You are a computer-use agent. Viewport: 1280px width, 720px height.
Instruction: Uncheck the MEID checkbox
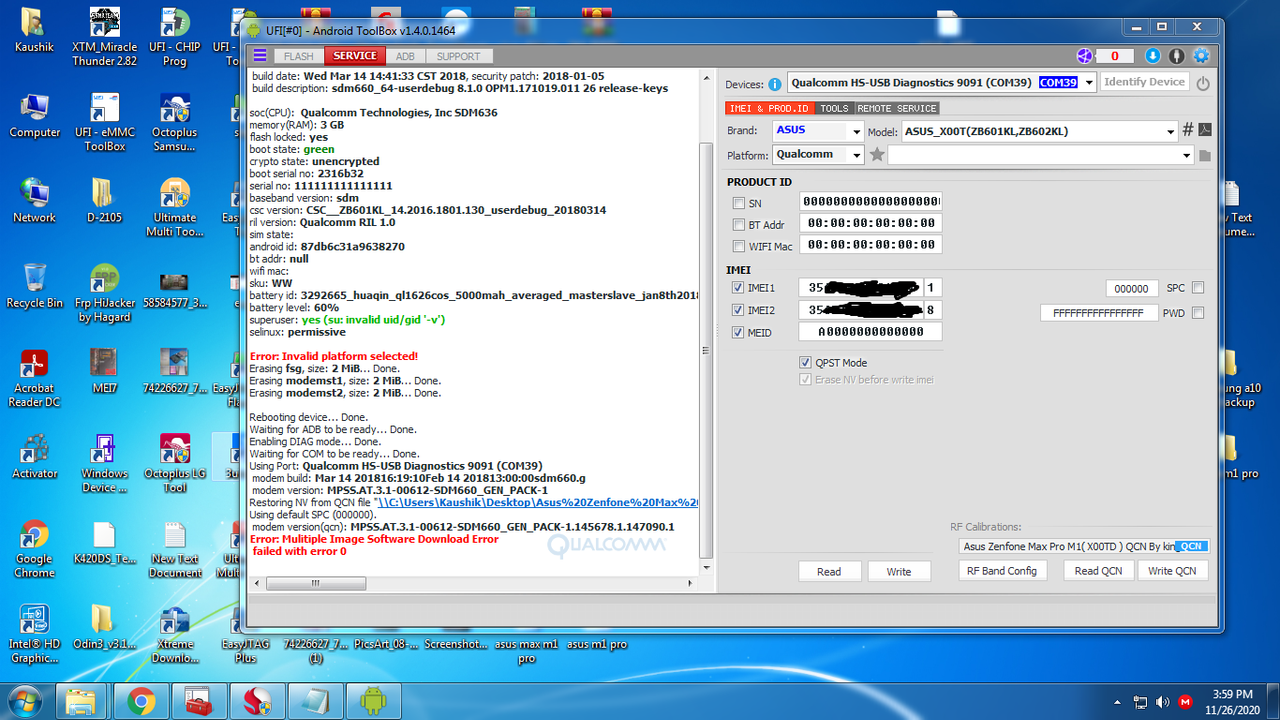[738, 333]
